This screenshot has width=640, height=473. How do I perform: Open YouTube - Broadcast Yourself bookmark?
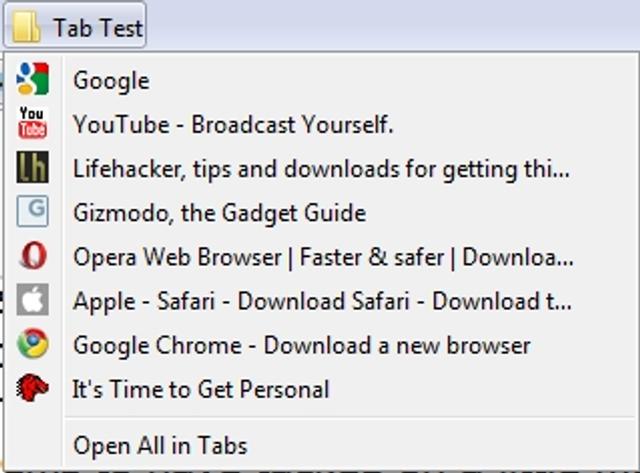[x=233, y=125]
